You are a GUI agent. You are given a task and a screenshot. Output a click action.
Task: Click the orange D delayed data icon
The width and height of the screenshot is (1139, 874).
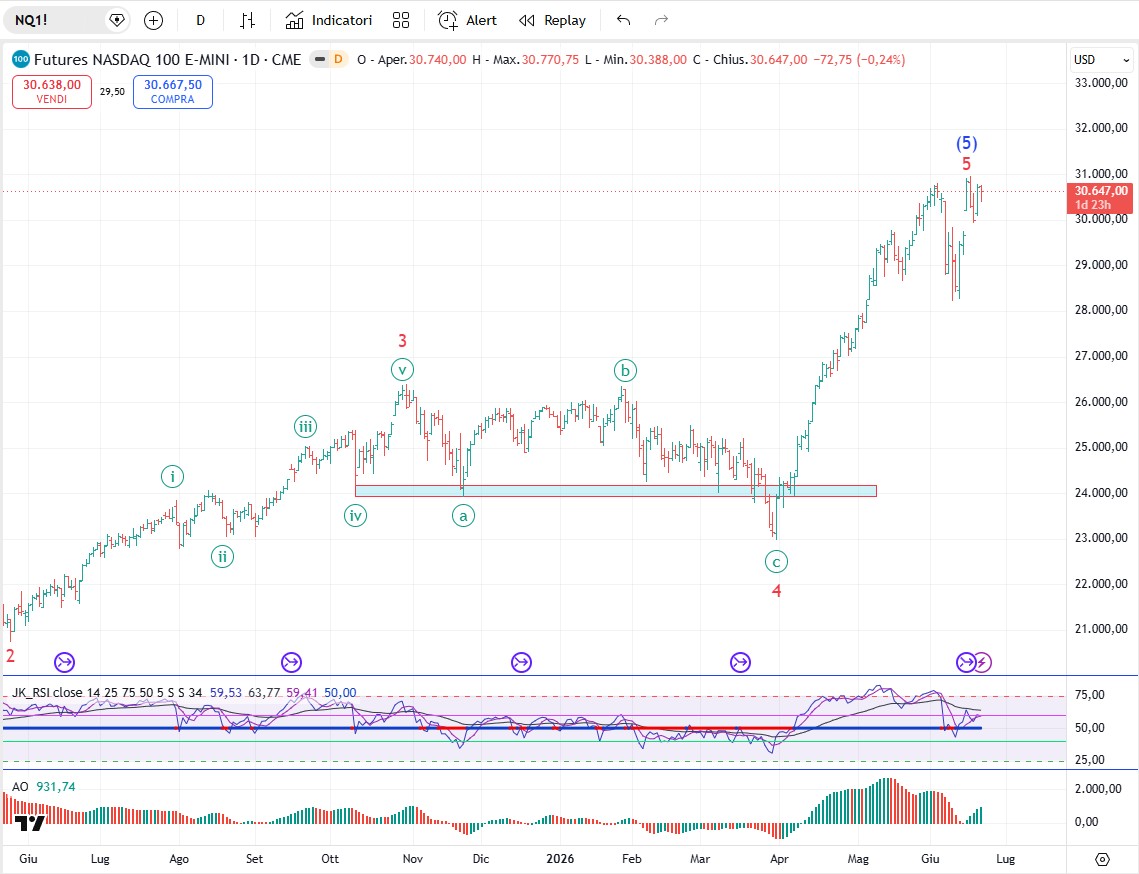(338, 60)
